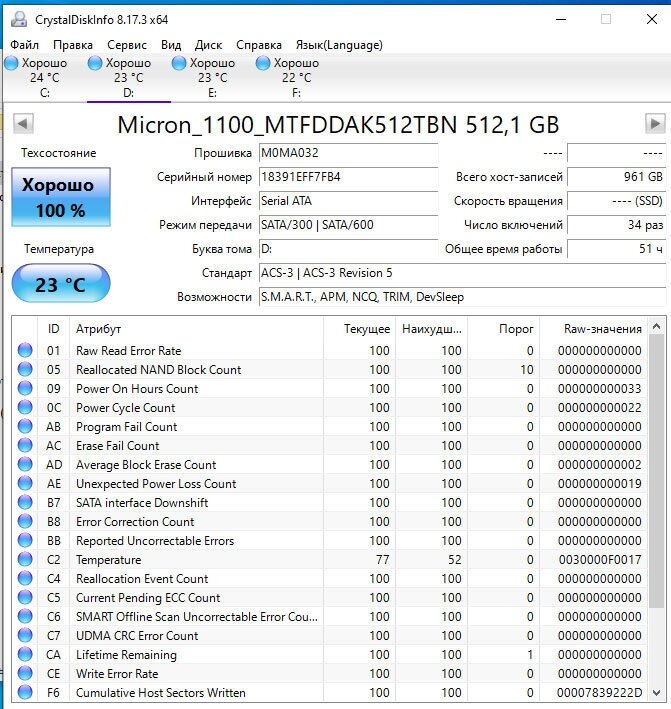Click the Наихудш... column header
Viewport: 671px width, 709px height.
click(432, 329)
